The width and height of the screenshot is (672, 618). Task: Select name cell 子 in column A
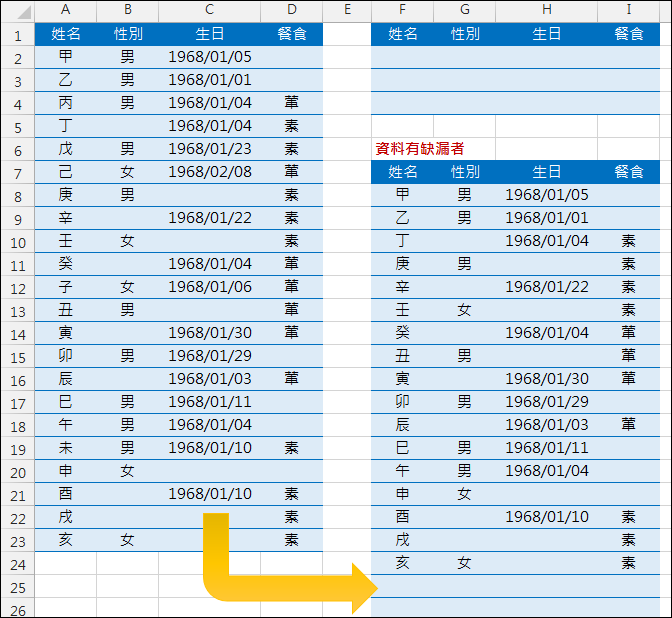(66, 287)
